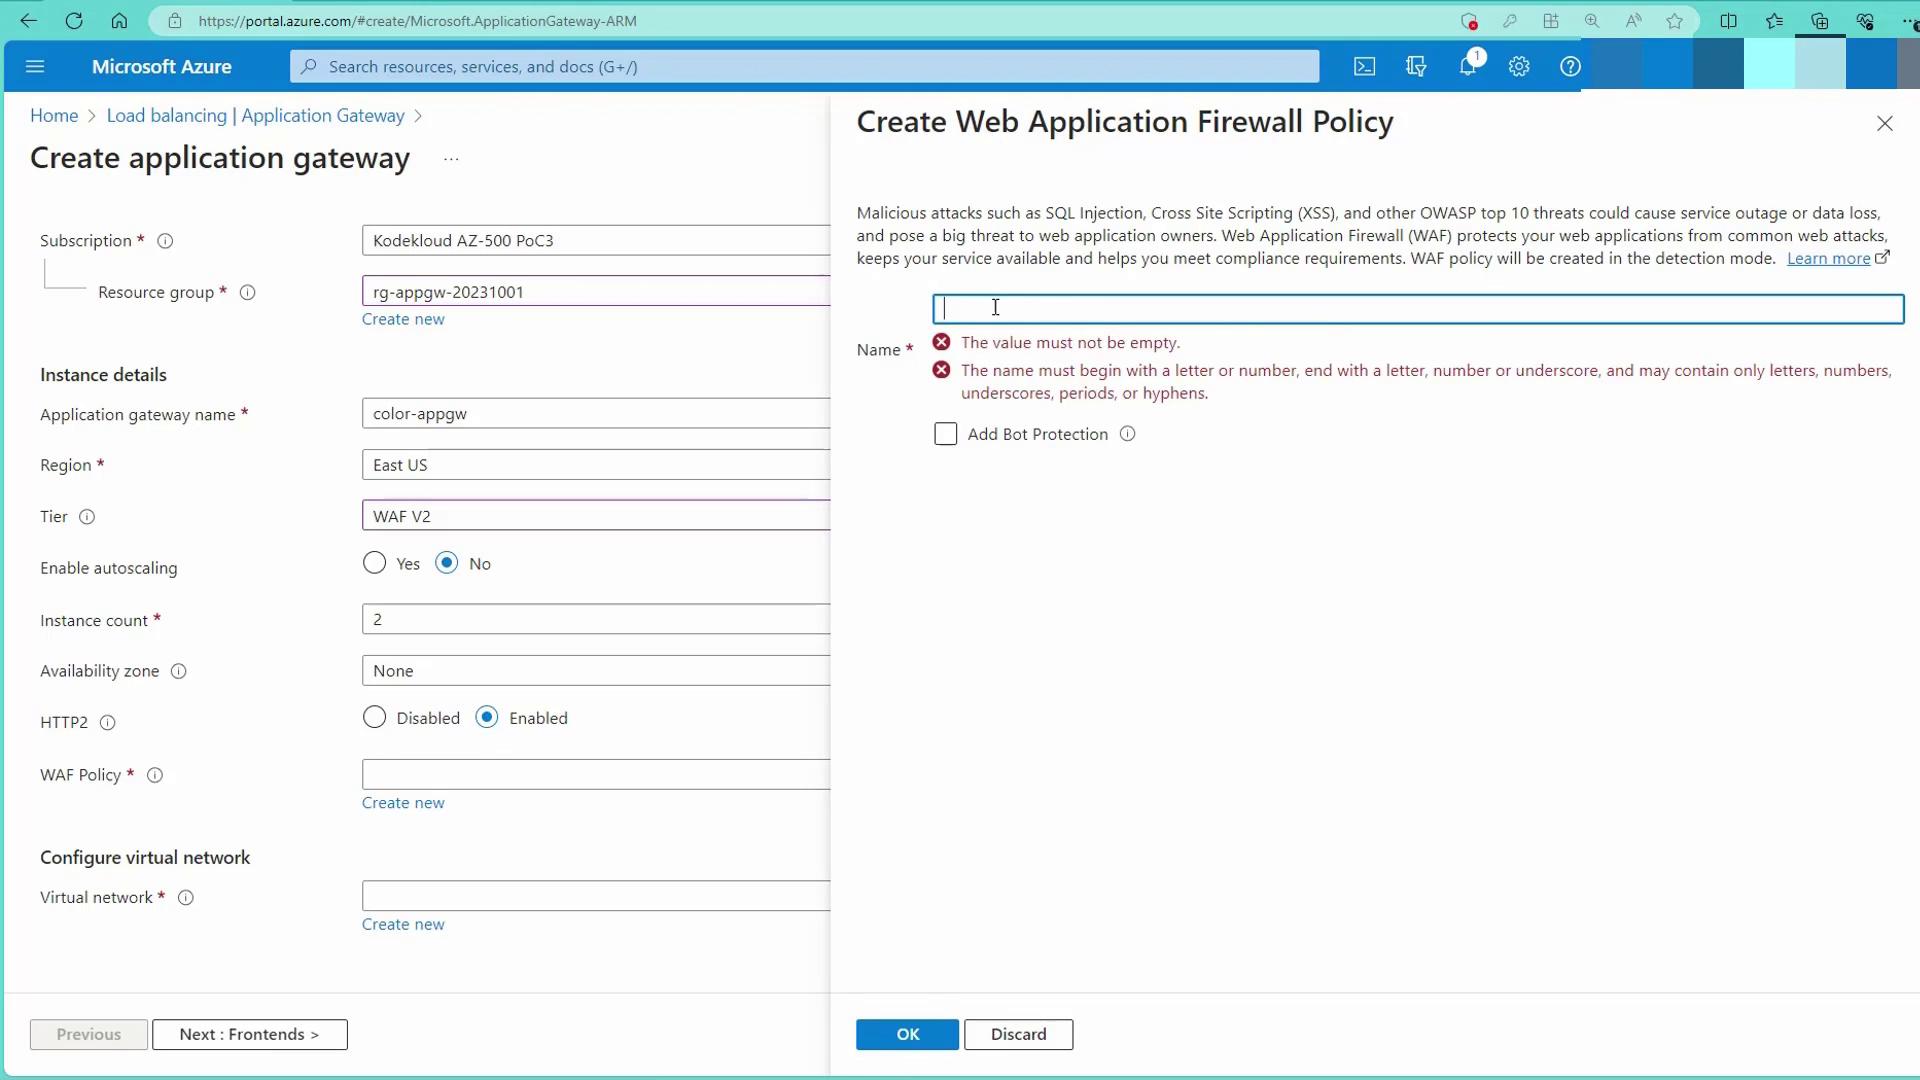Enable the Add Bot Protection checkbox

945,434
